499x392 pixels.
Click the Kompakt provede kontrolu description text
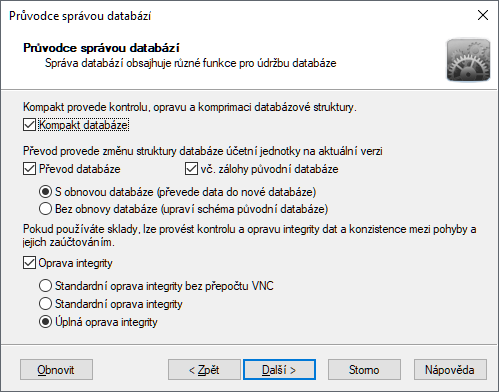pos(190,107)
